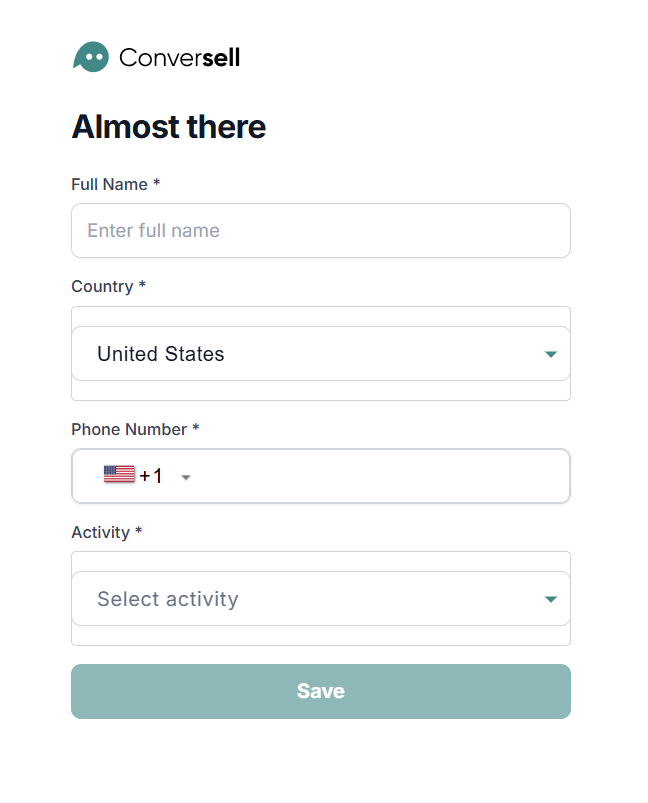This screenshot has width=648, height=803.
Task: Click the Conversell brand name text
Action: tap(179, 58)
